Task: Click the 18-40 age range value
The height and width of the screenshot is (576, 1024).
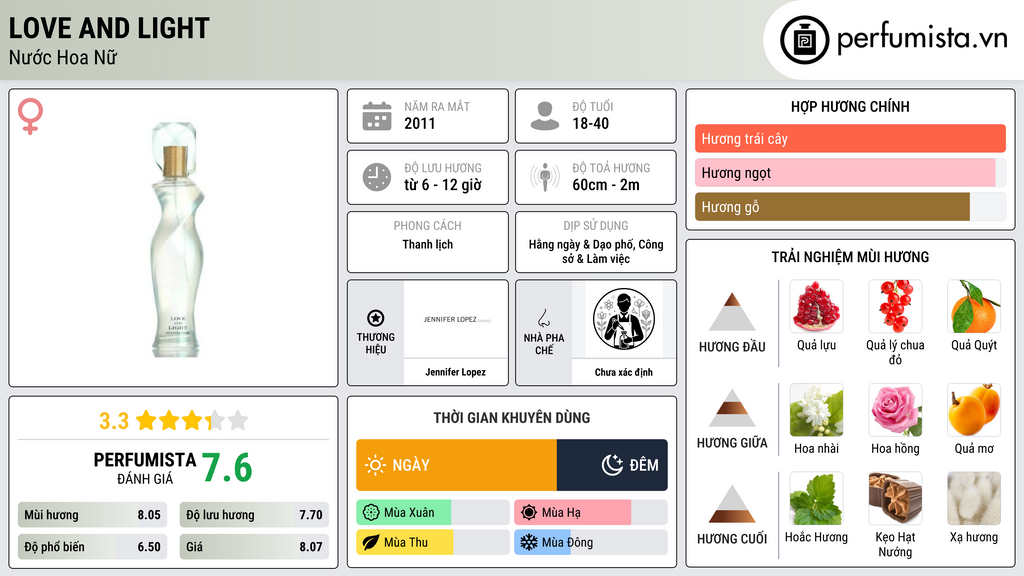Action: point(590,123)
